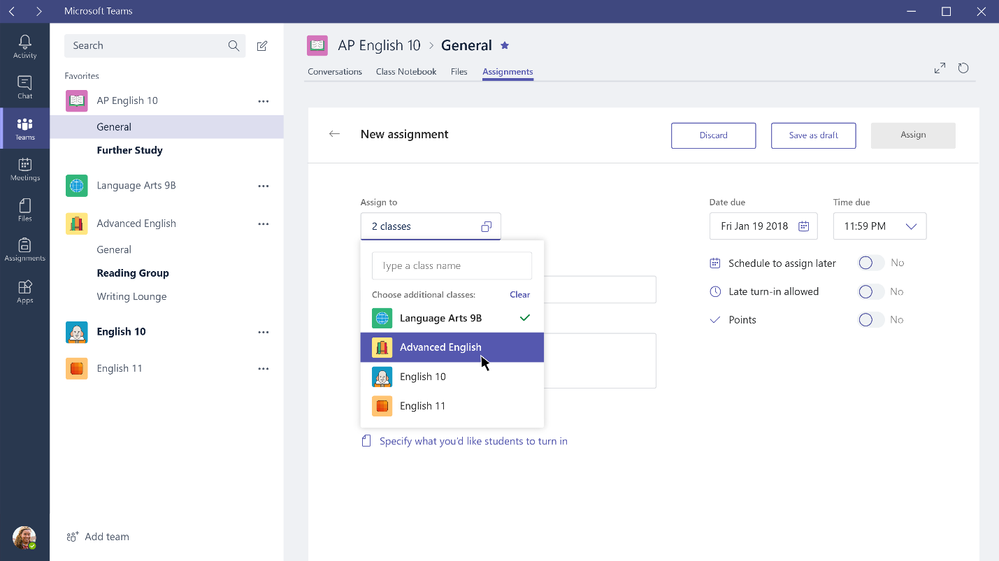Switch to the Conversations tab
This screenshot has height=561, width=999.
coord(334,71)
